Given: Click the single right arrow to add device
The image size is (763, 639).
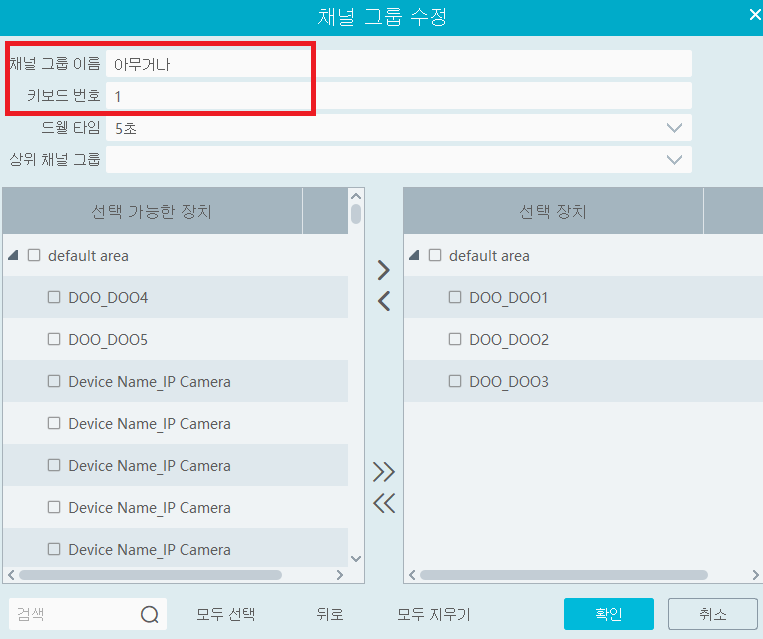Looking at the screenshot, I should tap(383, 270).
